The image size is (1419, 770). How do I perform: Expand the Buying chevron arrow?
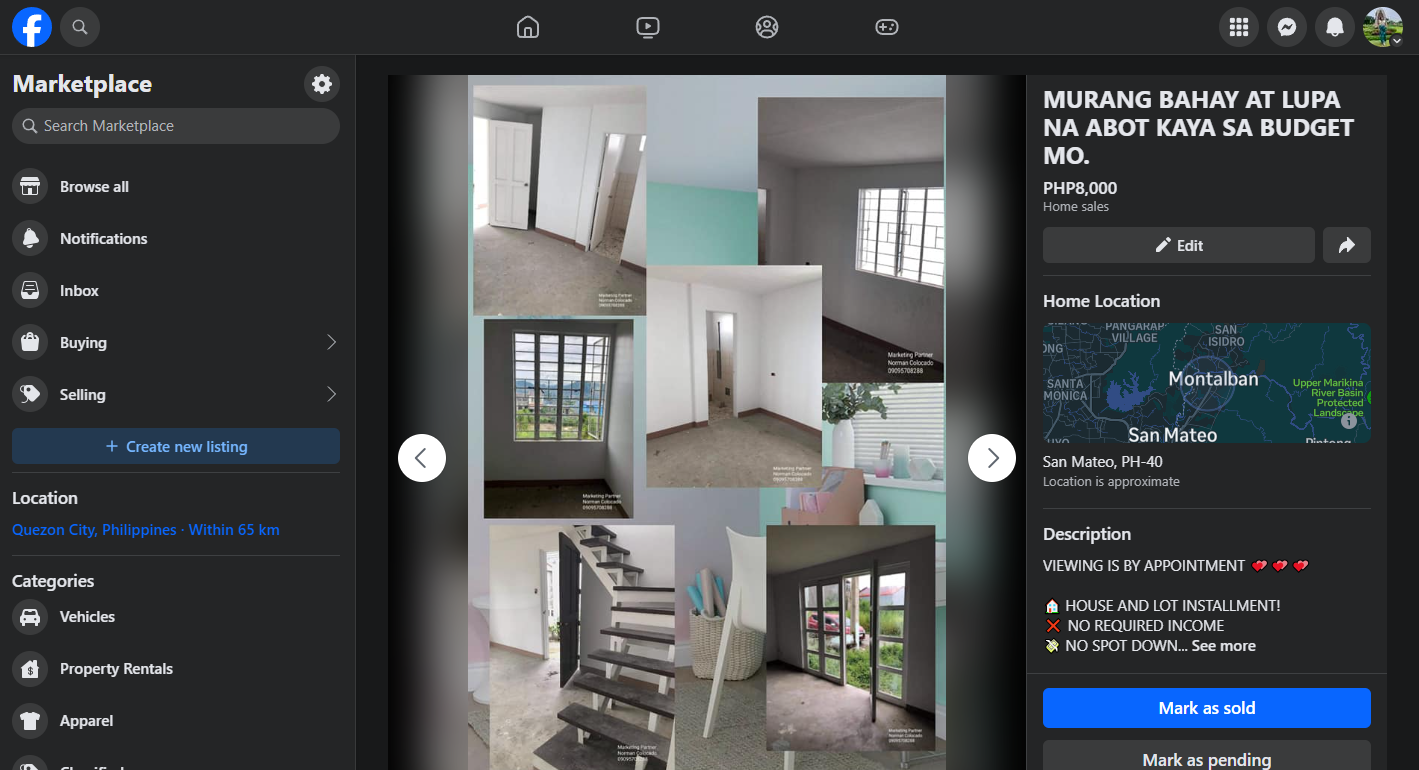point(331,343)
